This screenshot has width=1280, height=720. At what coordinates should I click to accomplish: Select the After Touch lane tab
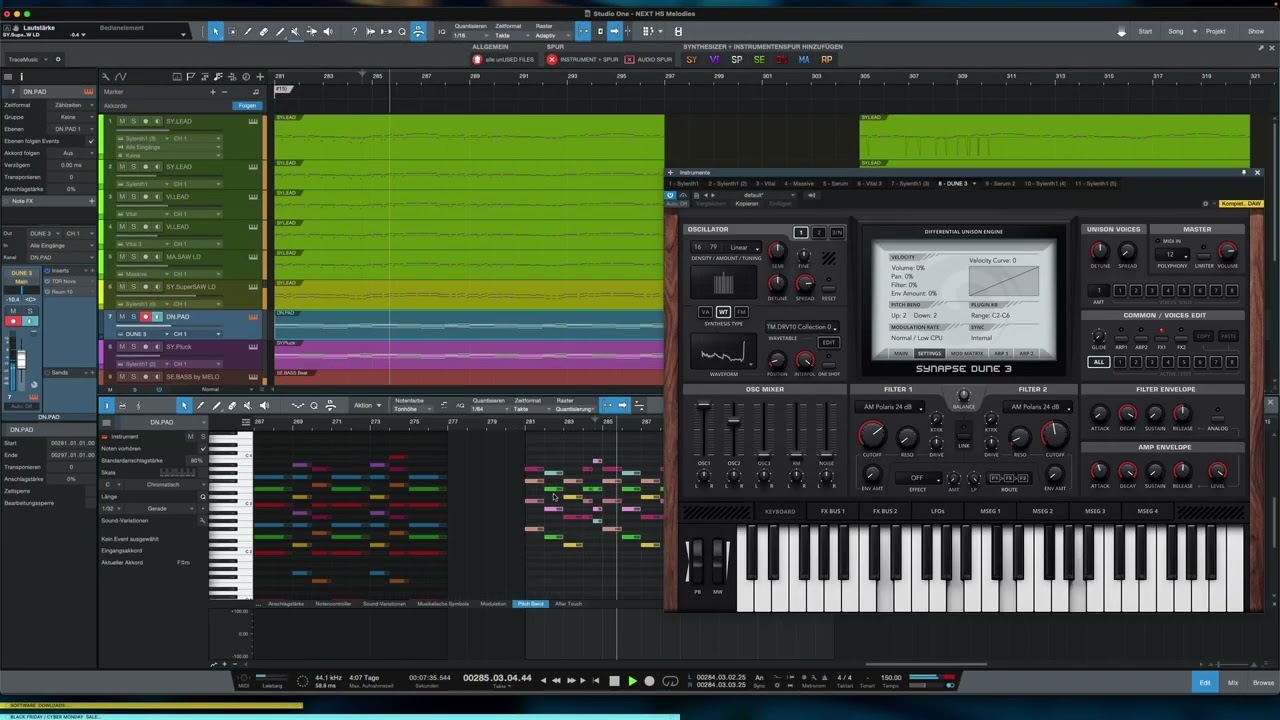click(568, 604)
